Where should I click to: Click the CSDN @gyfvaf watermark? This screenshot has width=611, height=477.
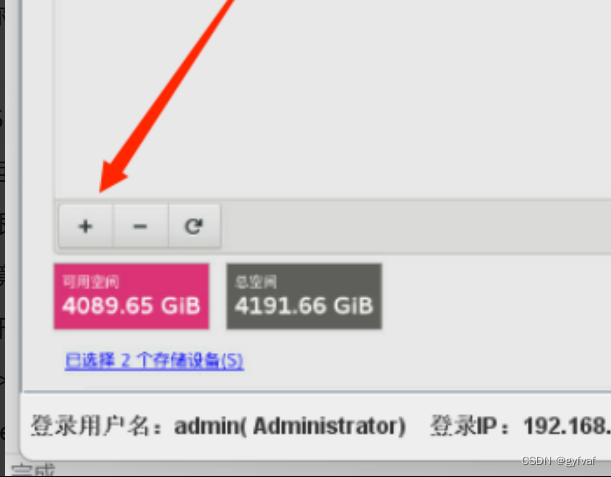click(558, 461)
